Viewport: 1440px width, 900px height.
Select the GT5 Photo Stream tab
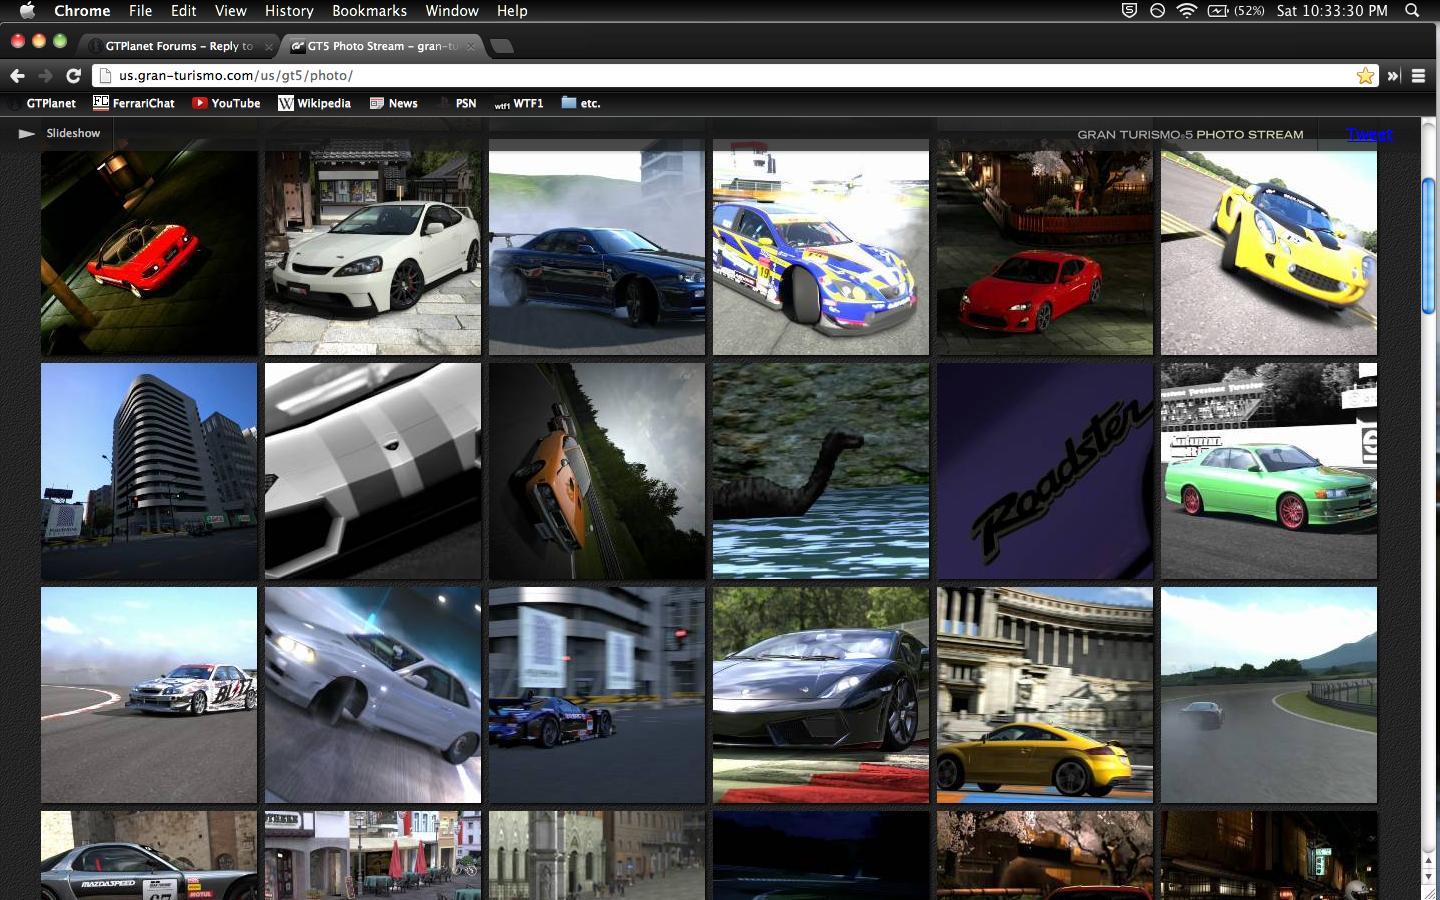(383, 46)
